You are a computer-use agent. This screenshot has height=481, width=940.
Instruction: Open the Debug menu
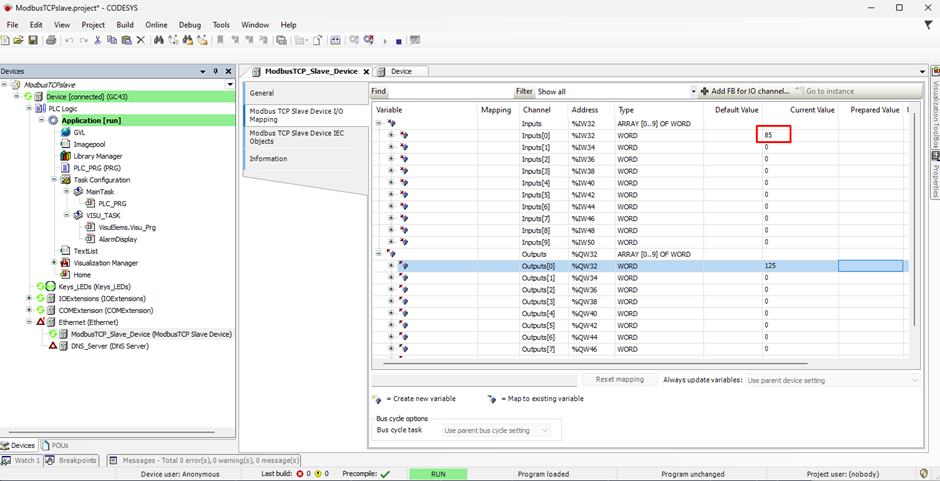coord(190,25)
